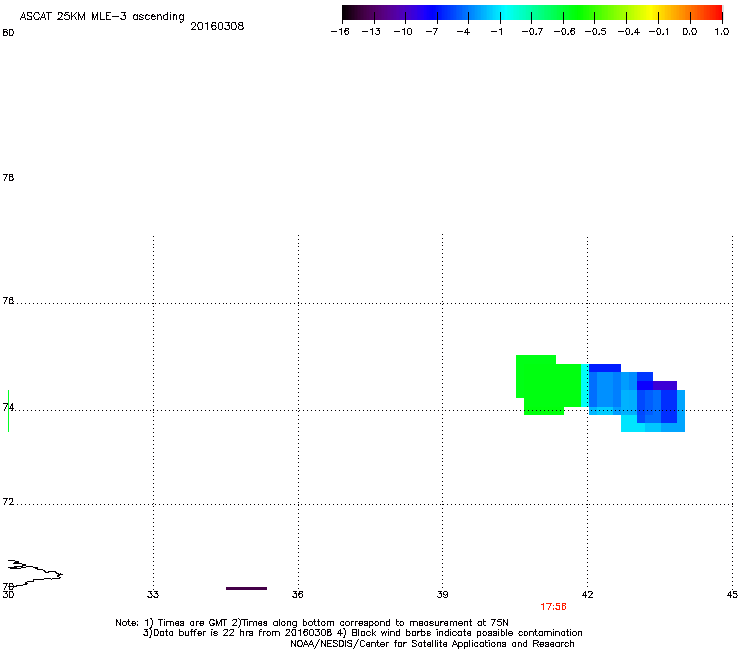Click the -0.7 colorbar label
This screenshot has width=740, height=650.
[x=532, y=32]
